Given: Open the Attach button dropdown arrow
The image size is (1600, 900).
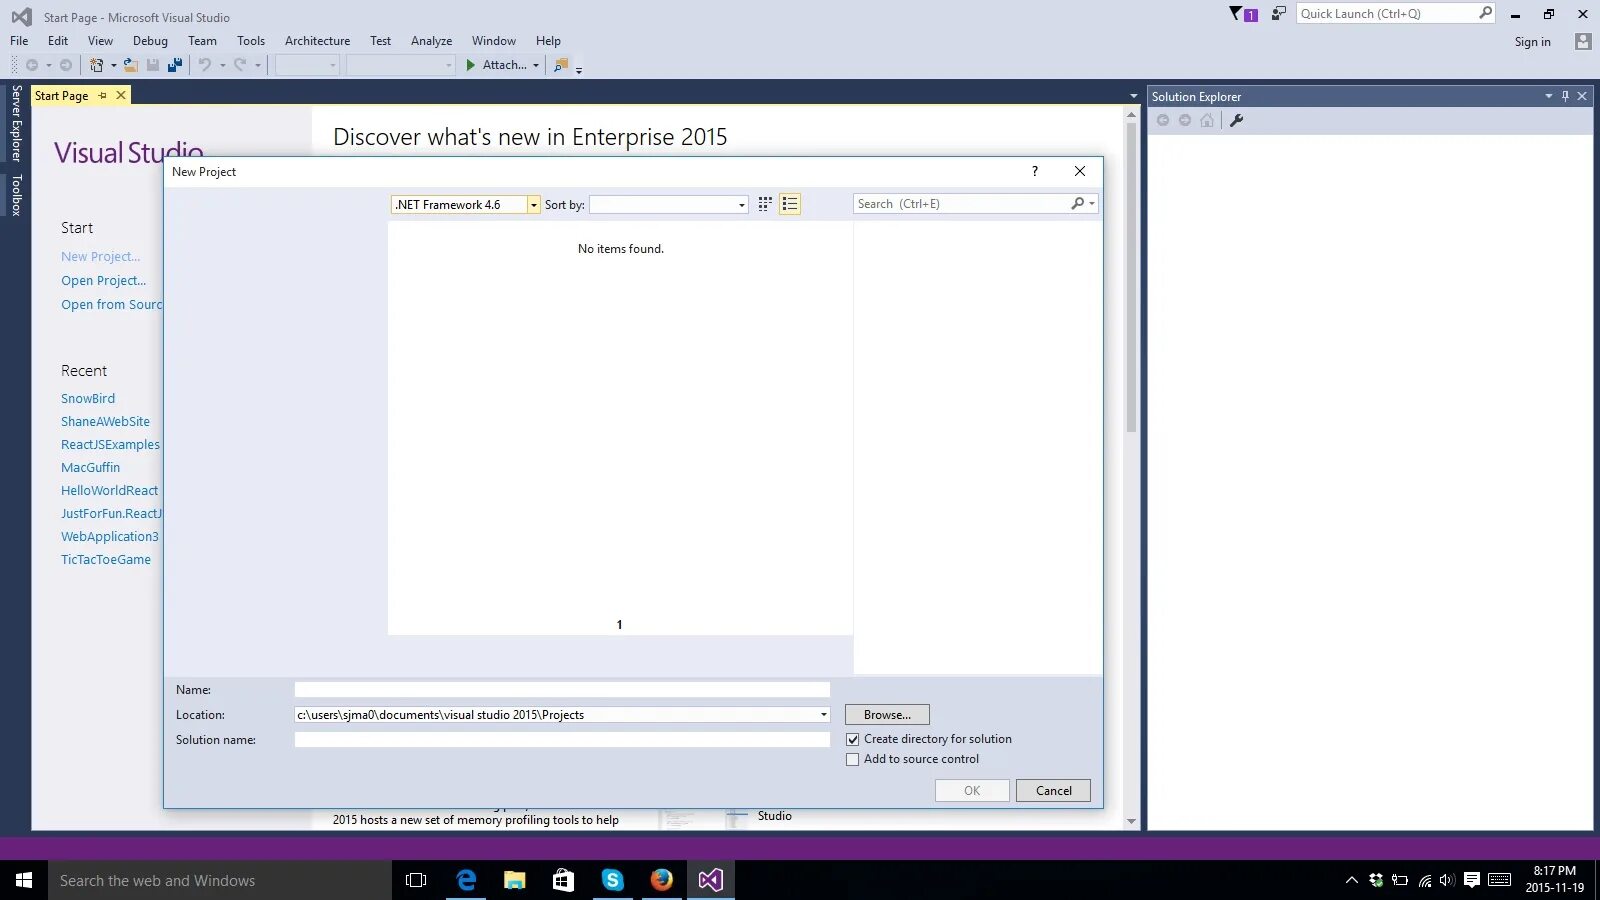Looking at the screenshot, I should click(536, 66).
